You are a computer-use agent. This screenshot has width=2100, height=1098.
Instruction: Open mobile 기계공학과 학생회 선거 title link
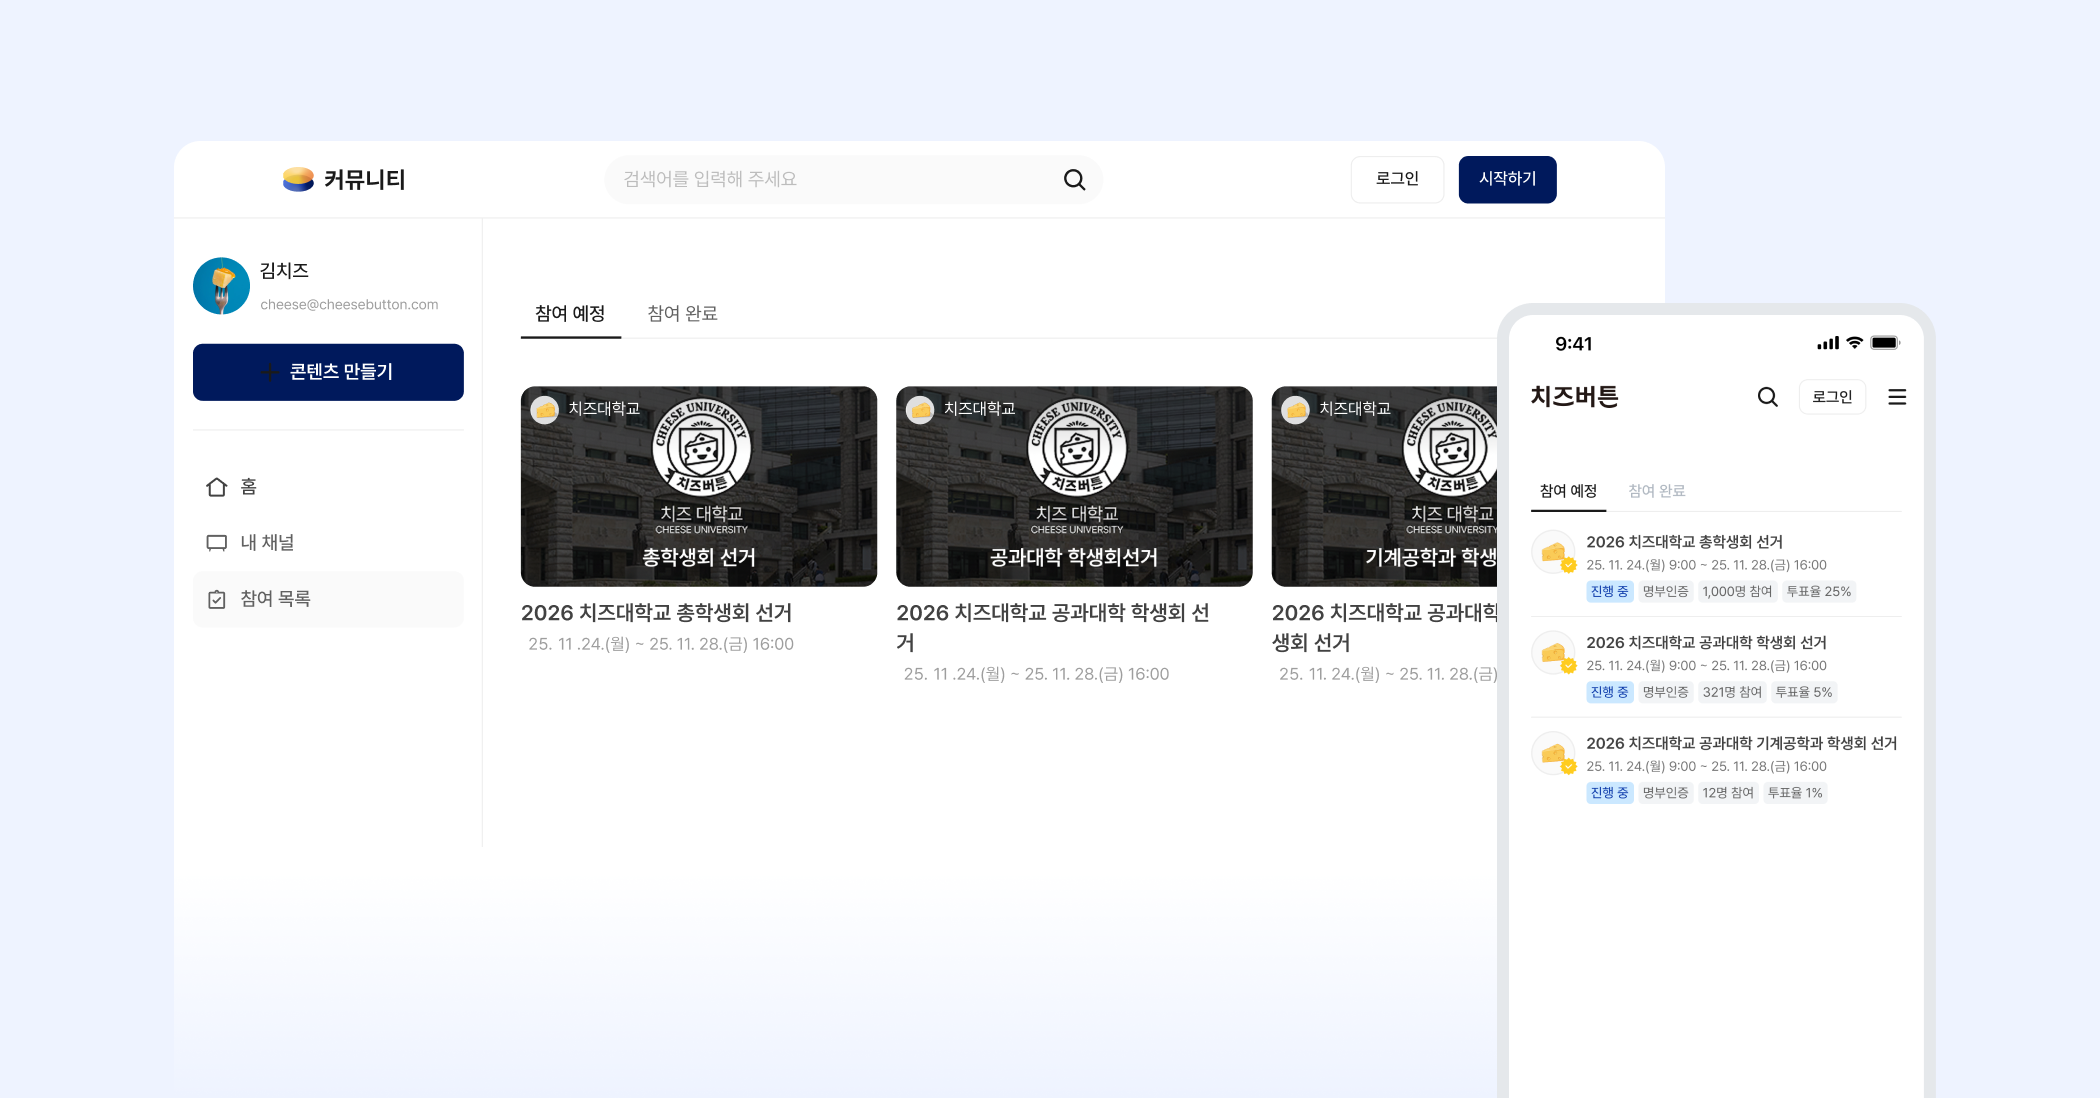click(1740, 743)
